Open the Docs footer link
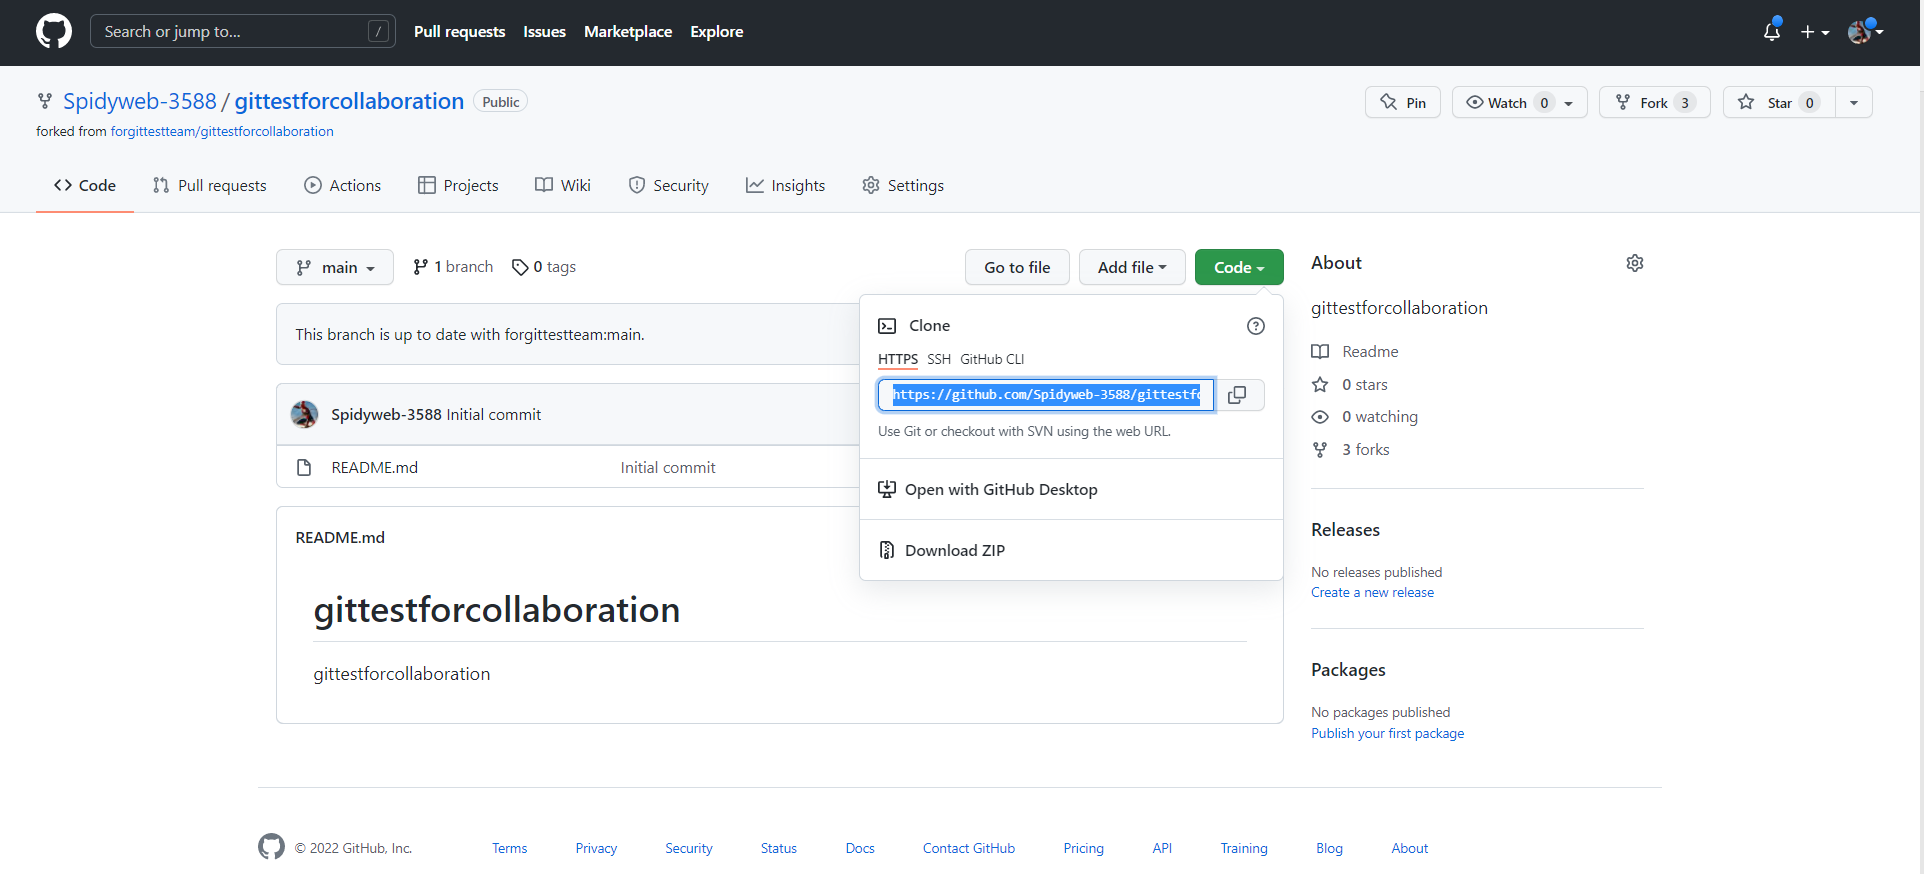Viewport: 1924px width, 874px height. tap(860, 848)
